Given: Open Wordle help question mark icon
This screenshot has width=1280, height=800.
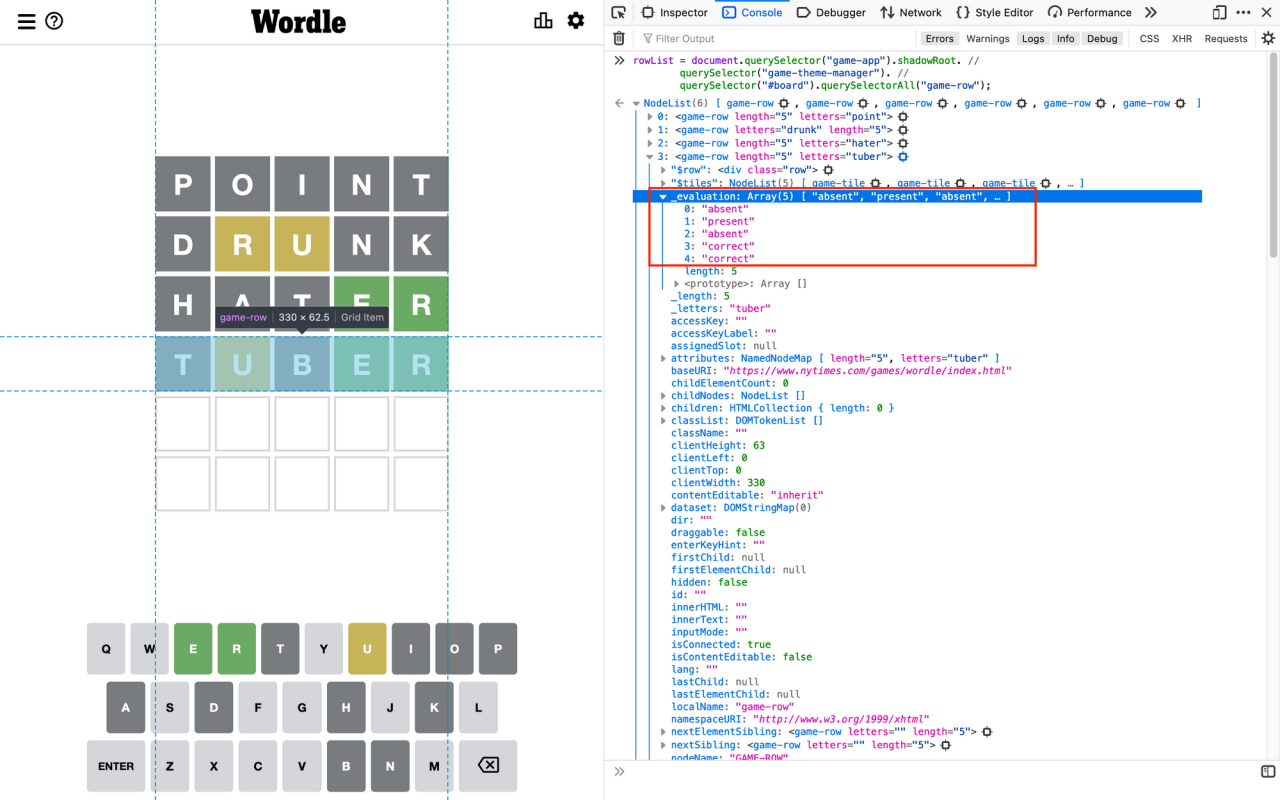Looking at the screenshot, I should [x=54, y=21].
